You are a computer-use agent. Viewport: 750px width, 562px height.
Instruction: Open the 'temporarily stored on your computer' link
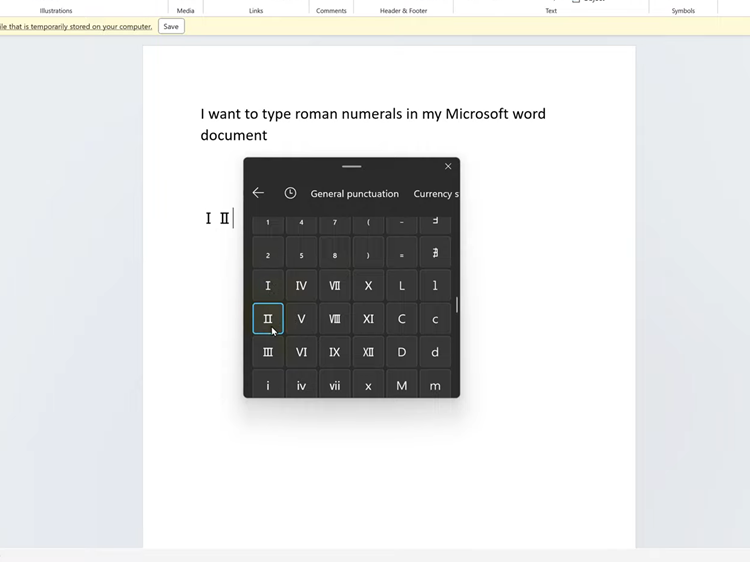pos(76,26)
